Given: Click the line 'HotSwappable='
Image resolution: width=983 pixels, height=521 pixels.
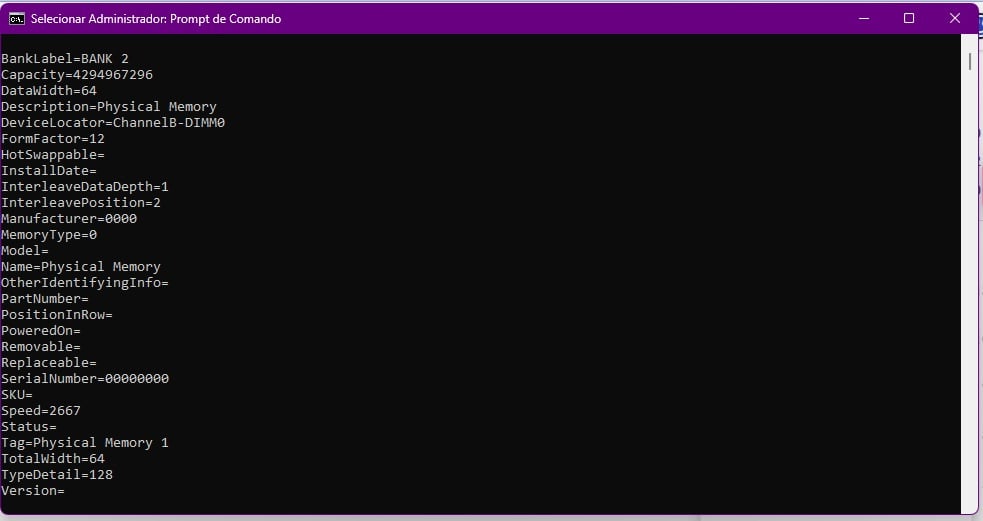Looking at the screenshot, I should click(x=53, y=155).
